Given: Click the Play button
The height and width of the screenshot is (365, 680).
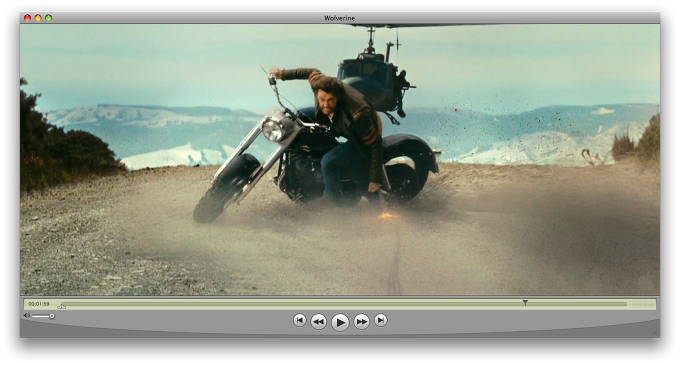Looking at the screenshot, I should click(340, 322).
